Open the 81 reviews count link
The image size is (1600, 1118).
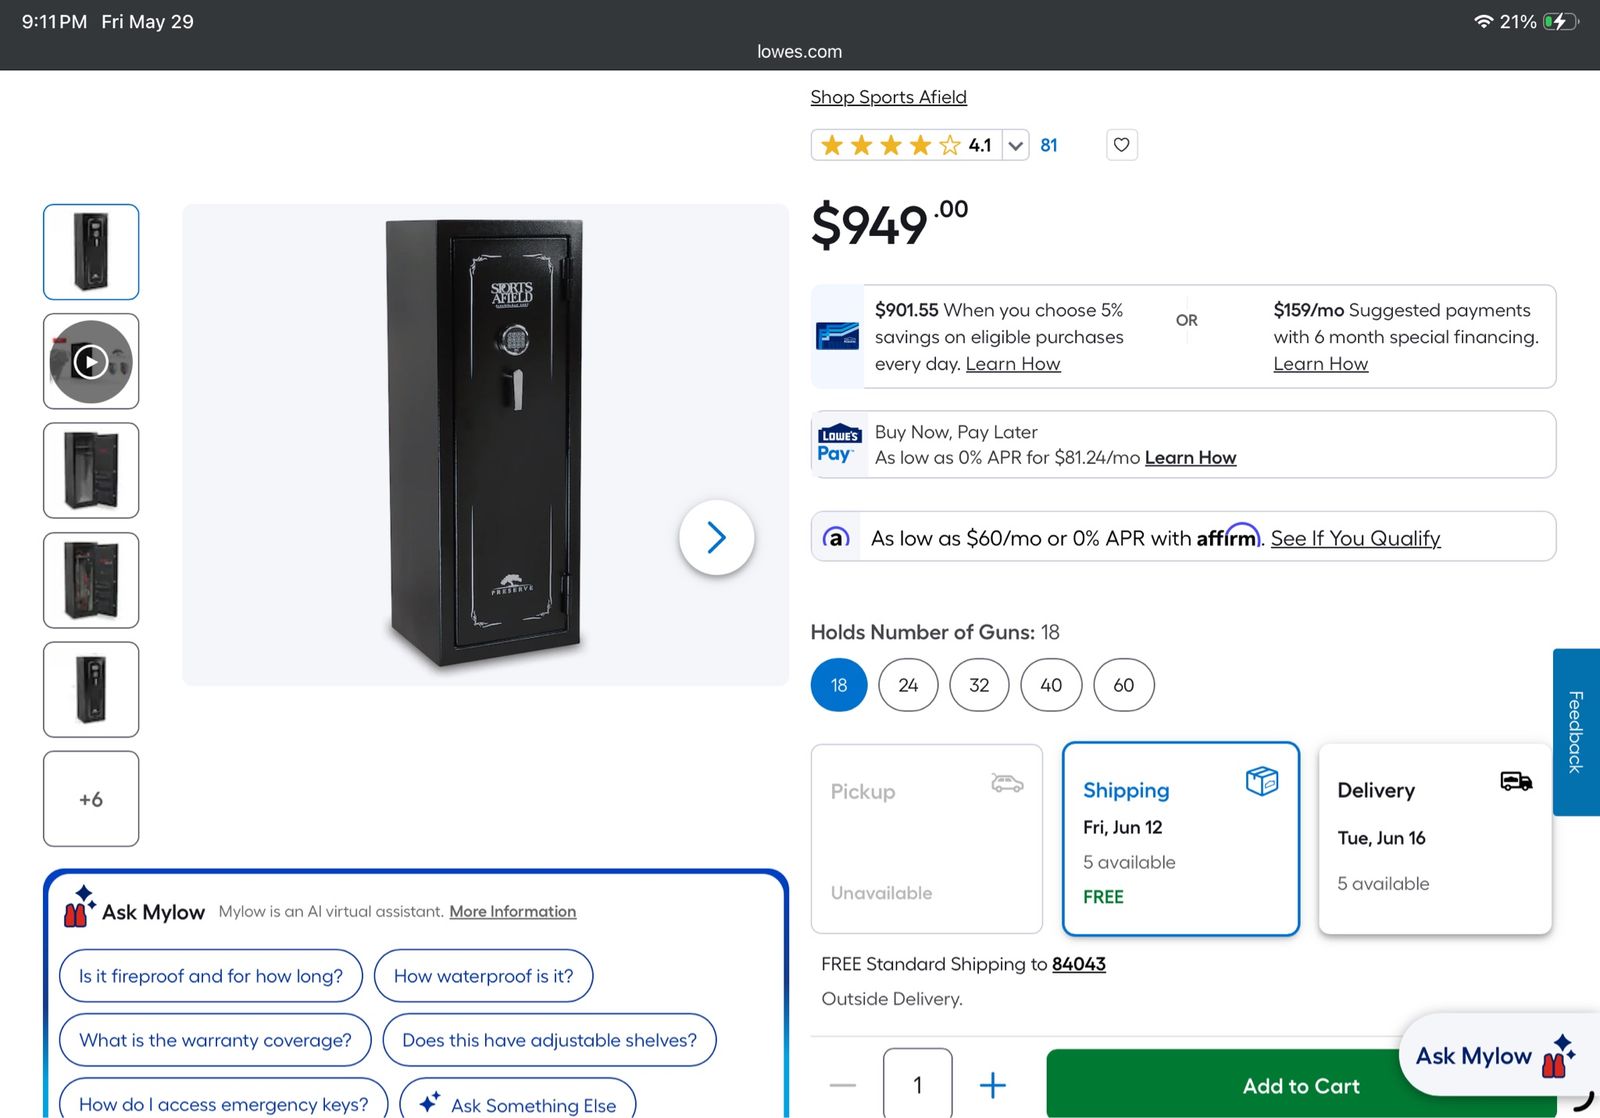point(1048,145)
